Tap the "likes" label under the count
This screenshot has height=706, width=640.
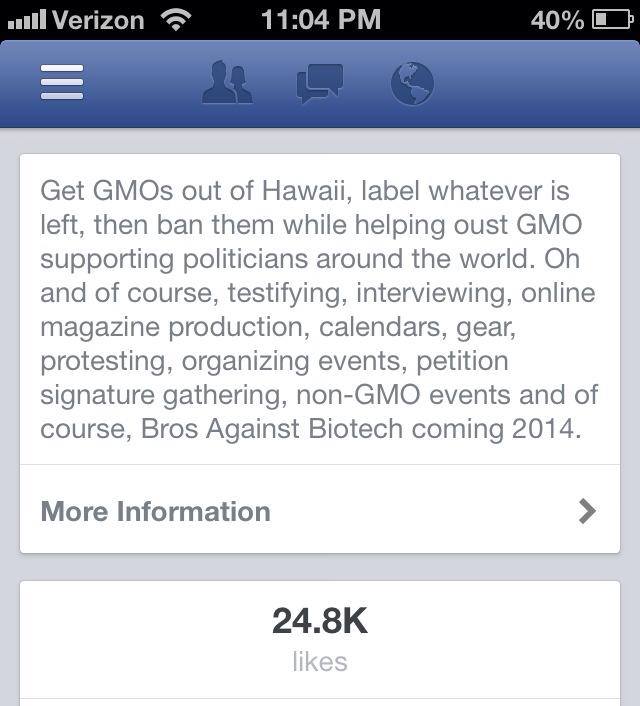click(x=320, y=661)
